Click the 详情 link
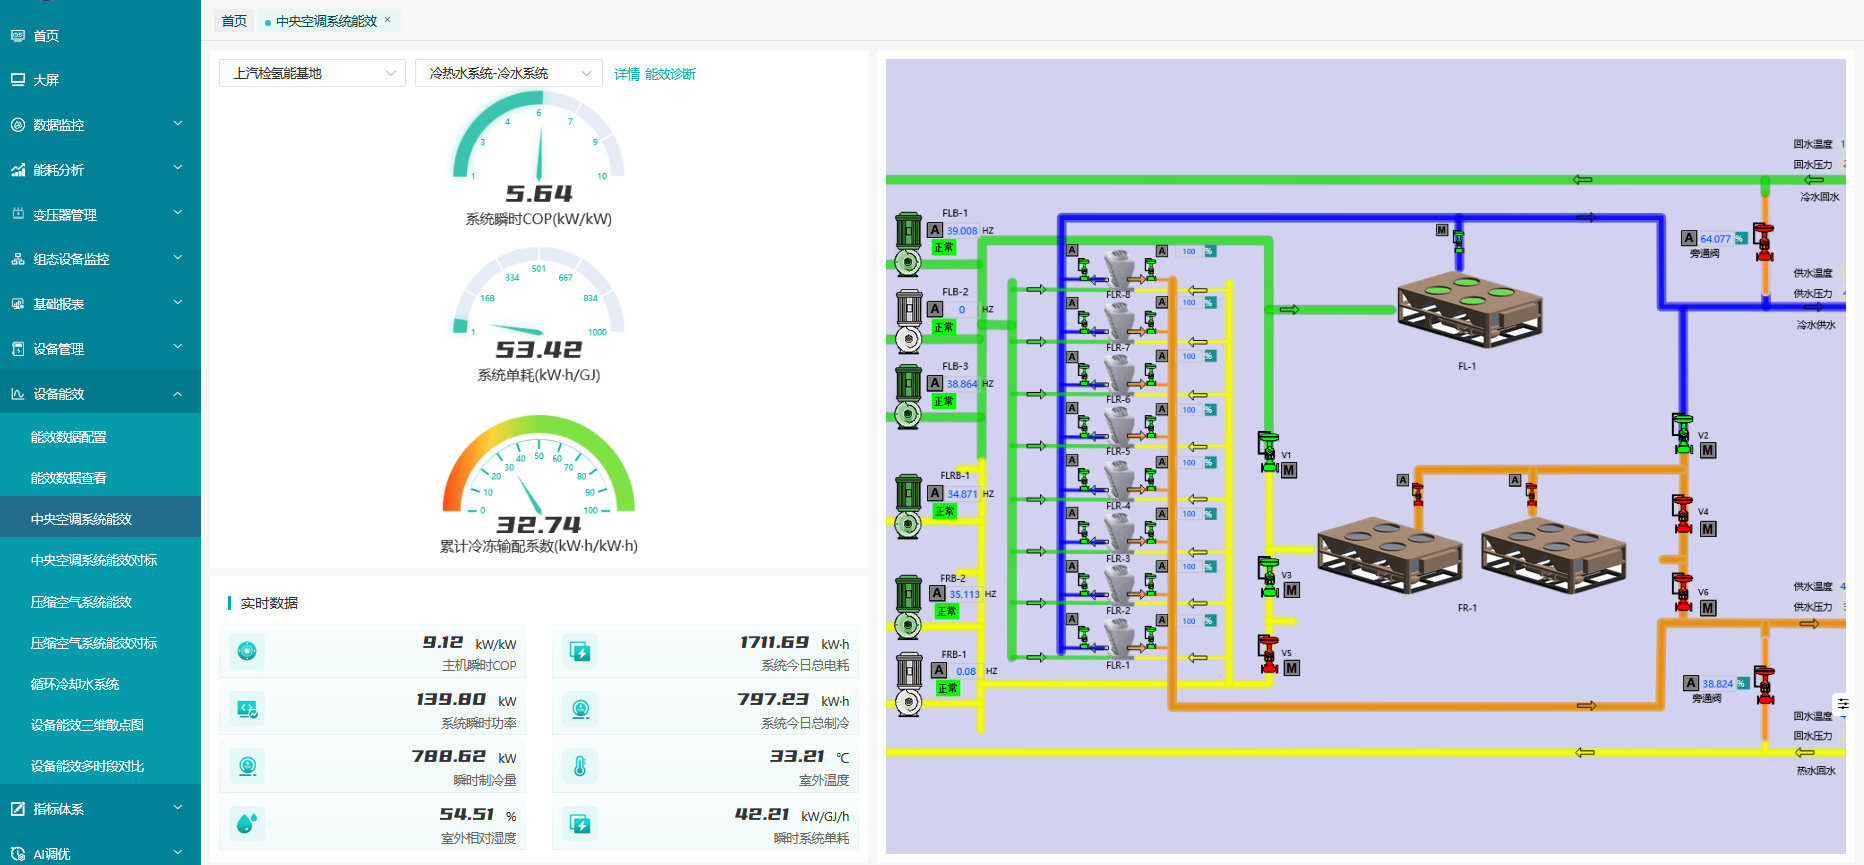Screen dimensions: 1864x865 626,74
